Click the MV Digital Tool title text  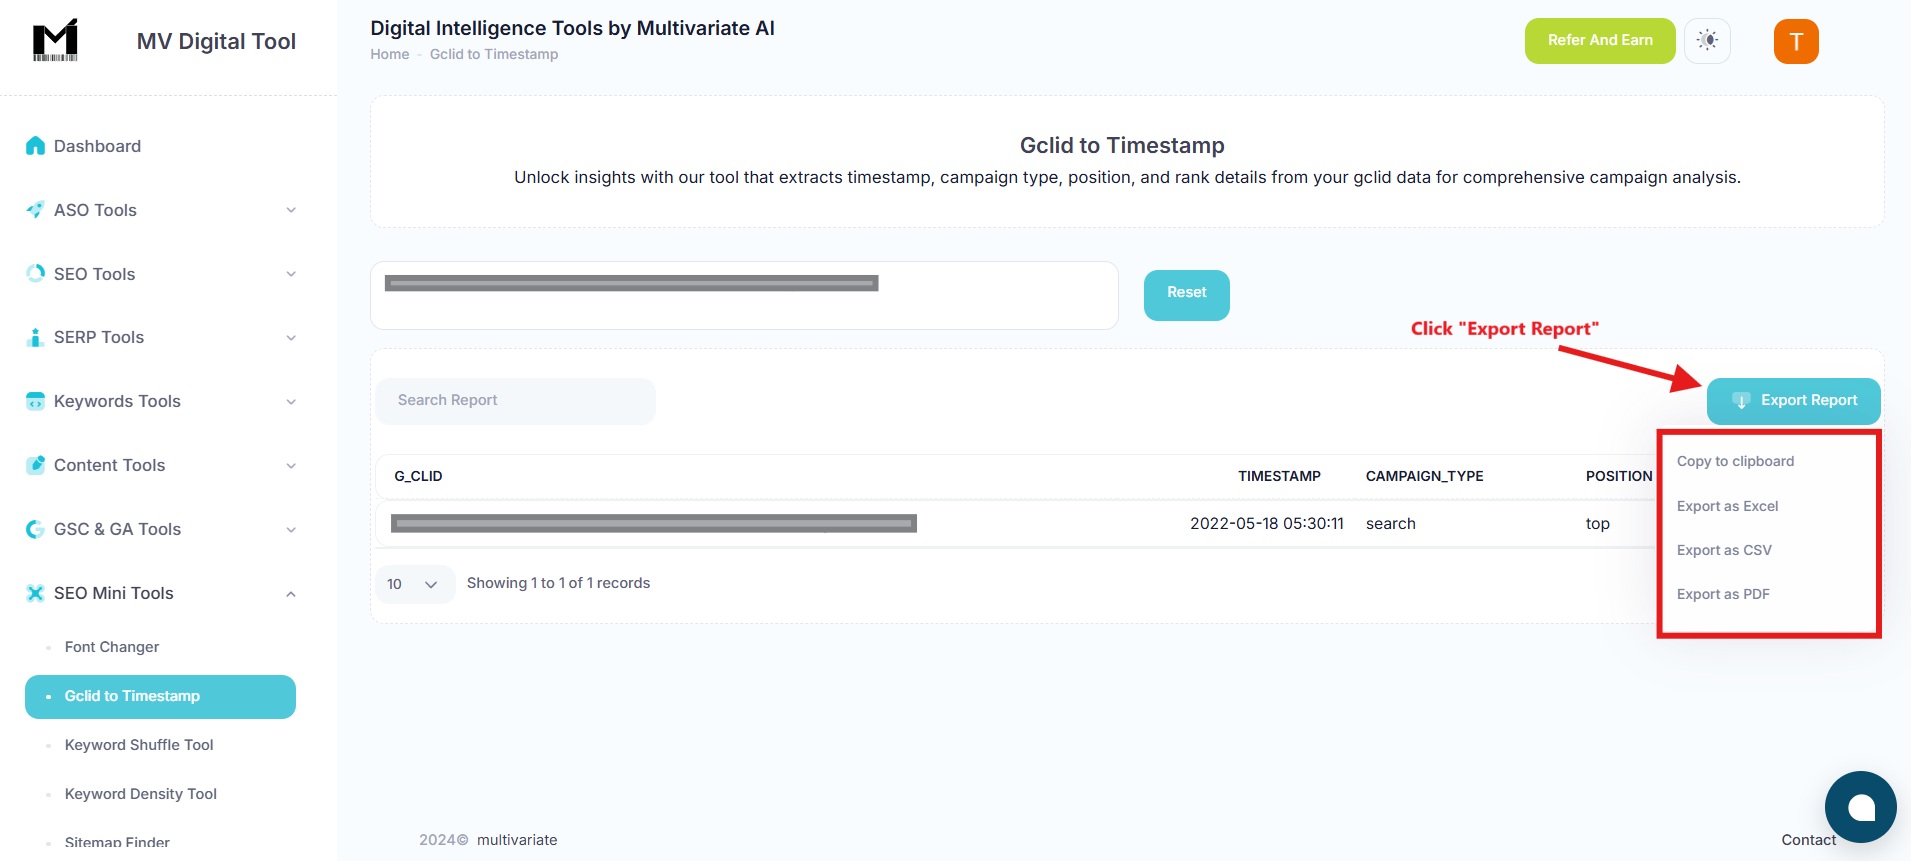216,41
